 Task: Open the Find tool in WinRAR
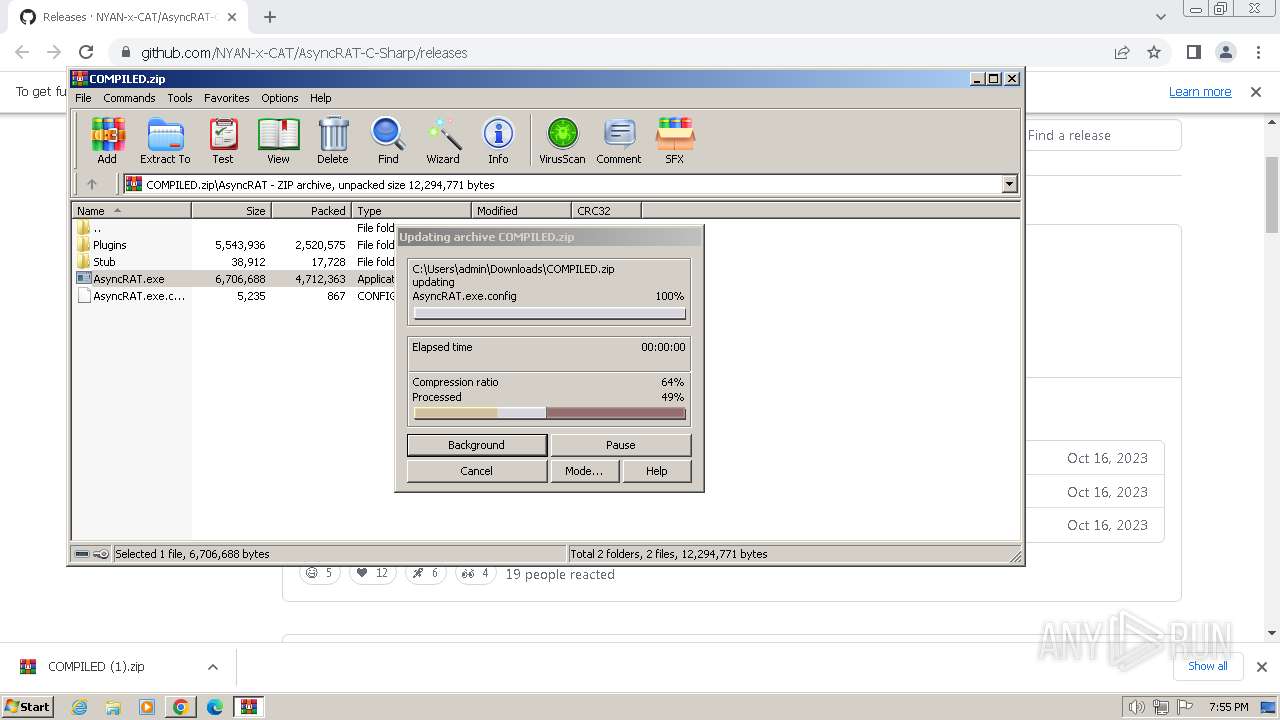[x=388, y=140]
